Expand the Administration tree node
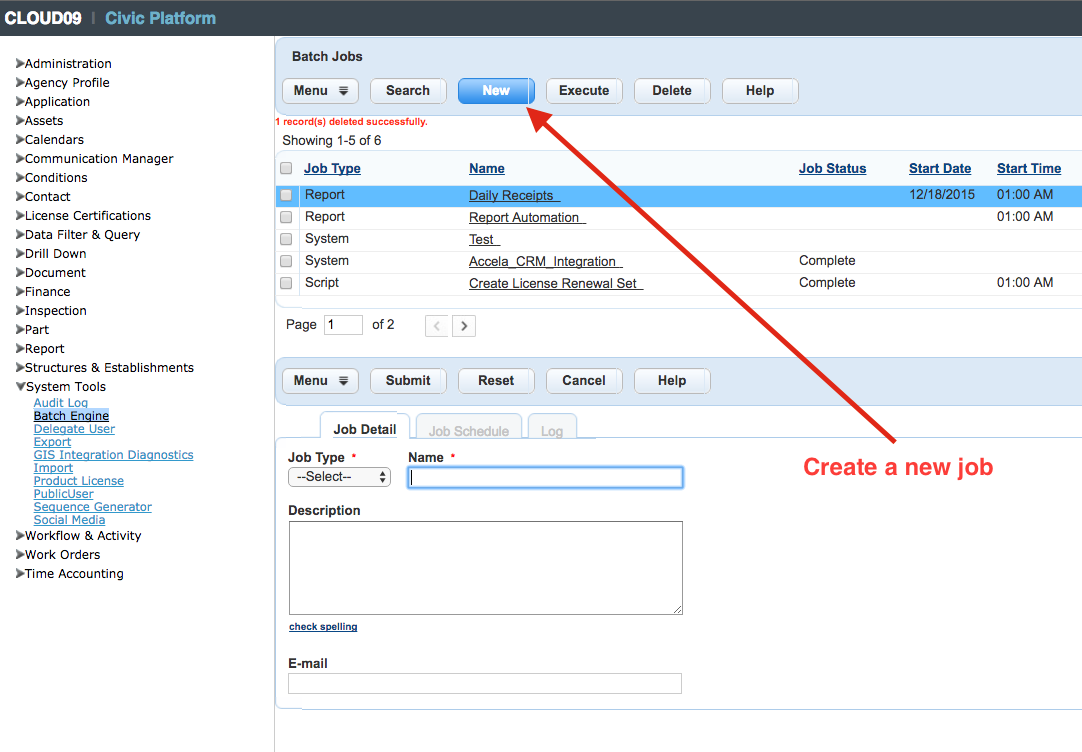This screenshot has width=1082, height=752. [x=20, y=64]
